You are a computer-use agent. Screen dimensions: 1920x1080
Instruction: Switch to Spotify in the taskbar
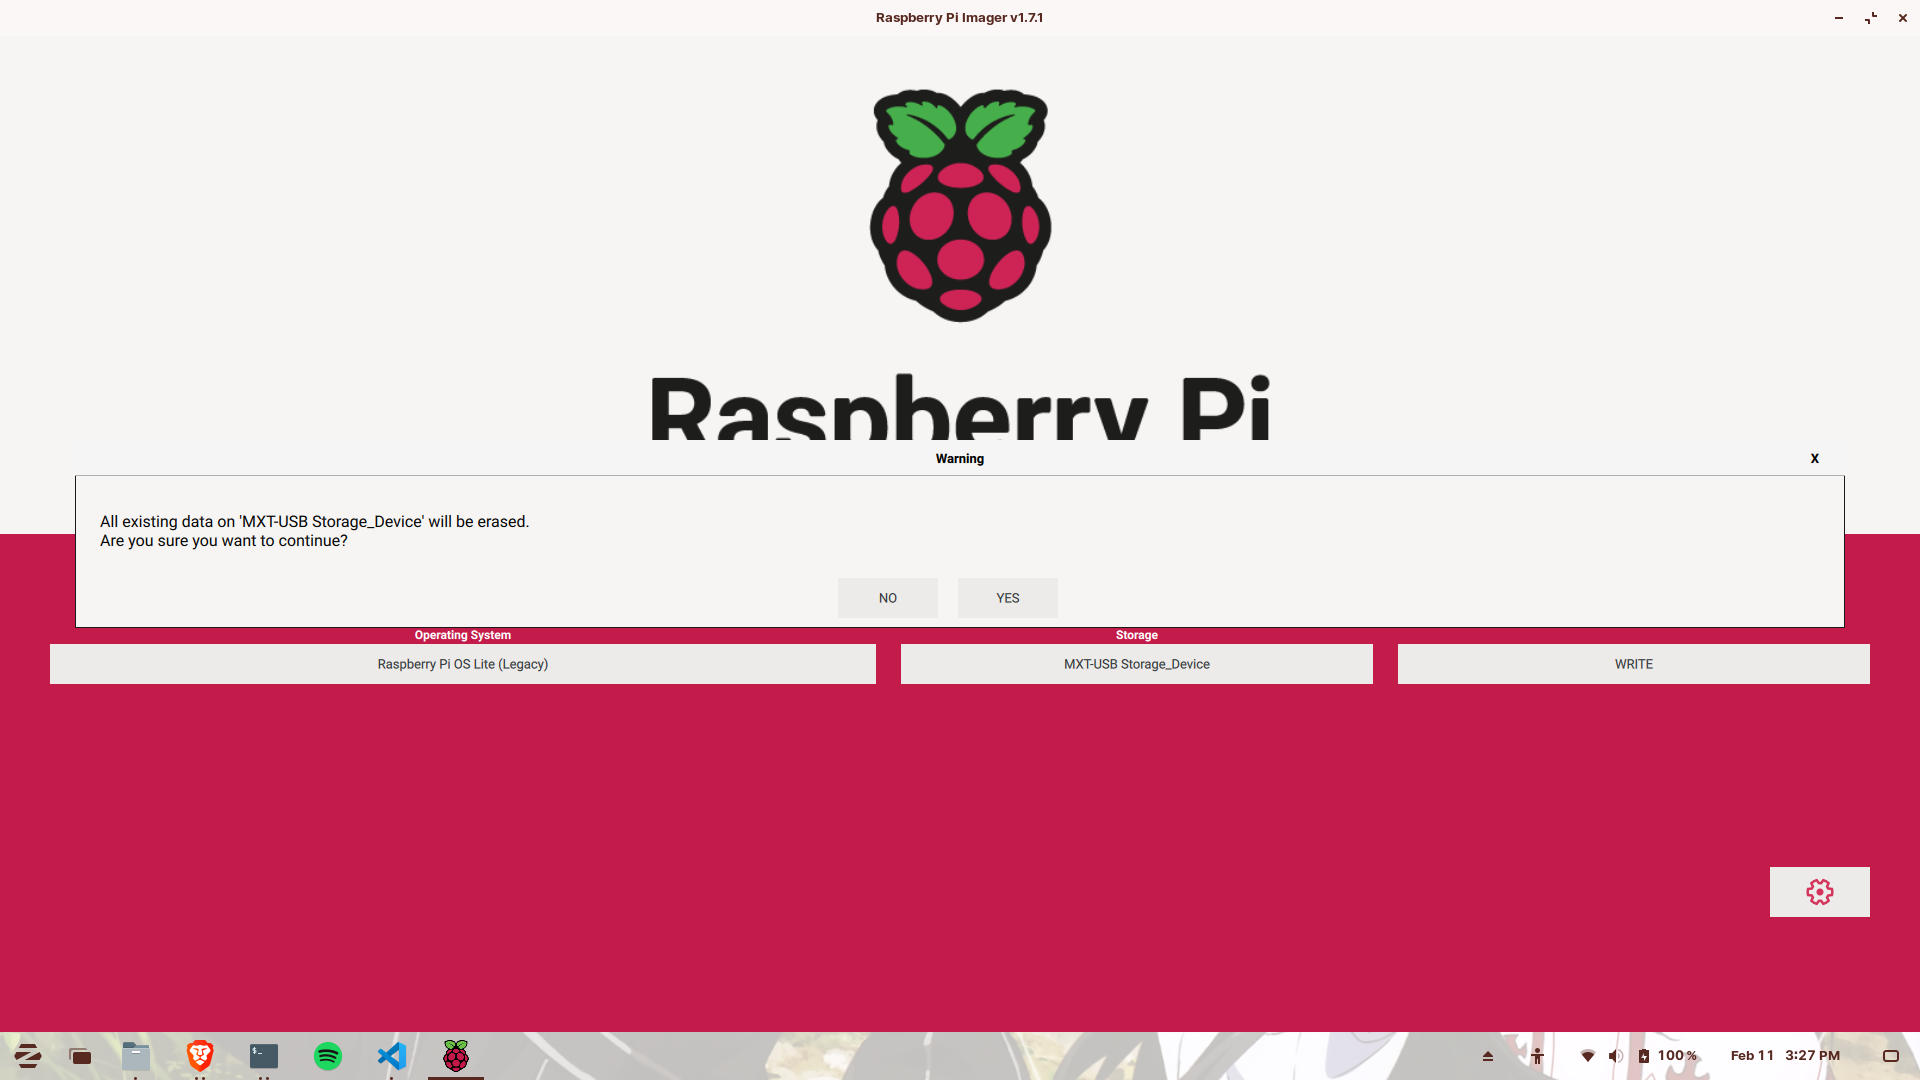pyautogui.click(x=328, y=1056)
